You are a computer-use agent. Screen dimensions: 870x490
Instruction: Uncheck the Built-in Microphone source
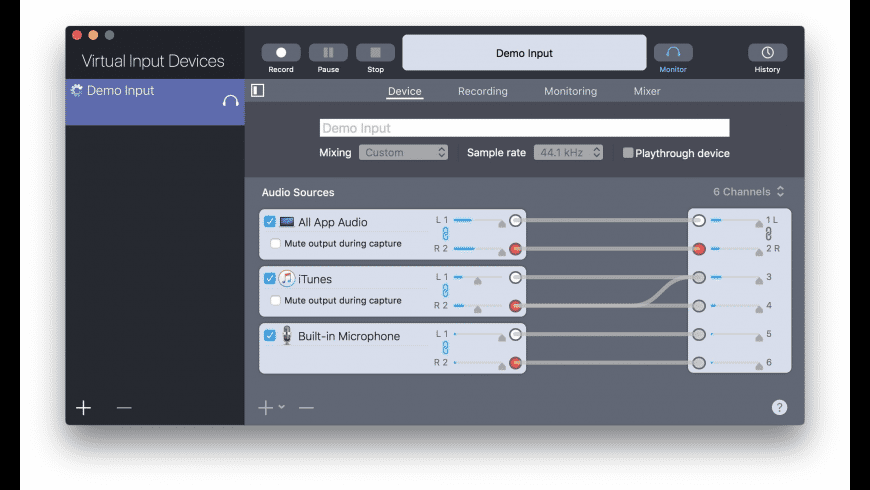270,335
